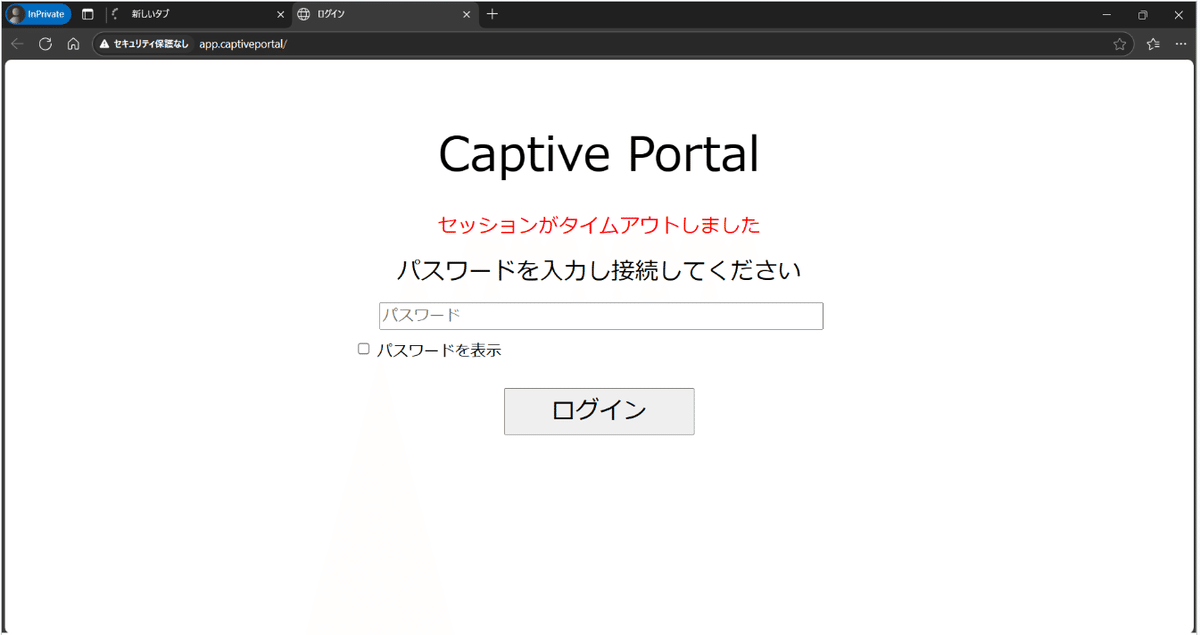Open a new tab with the plus button

[494, 14]
